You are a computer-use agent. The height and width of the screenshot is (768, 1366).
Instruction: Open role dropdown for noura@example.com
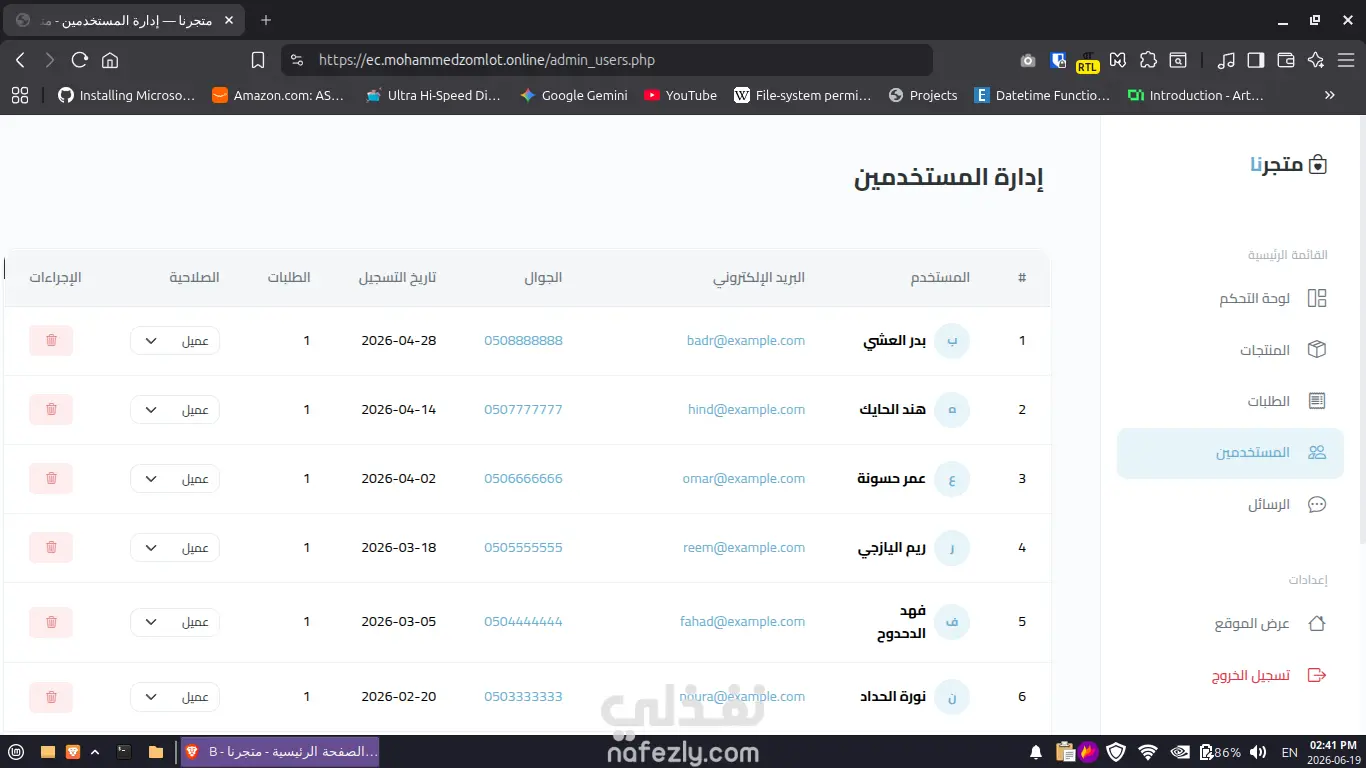tap(175, 697)
